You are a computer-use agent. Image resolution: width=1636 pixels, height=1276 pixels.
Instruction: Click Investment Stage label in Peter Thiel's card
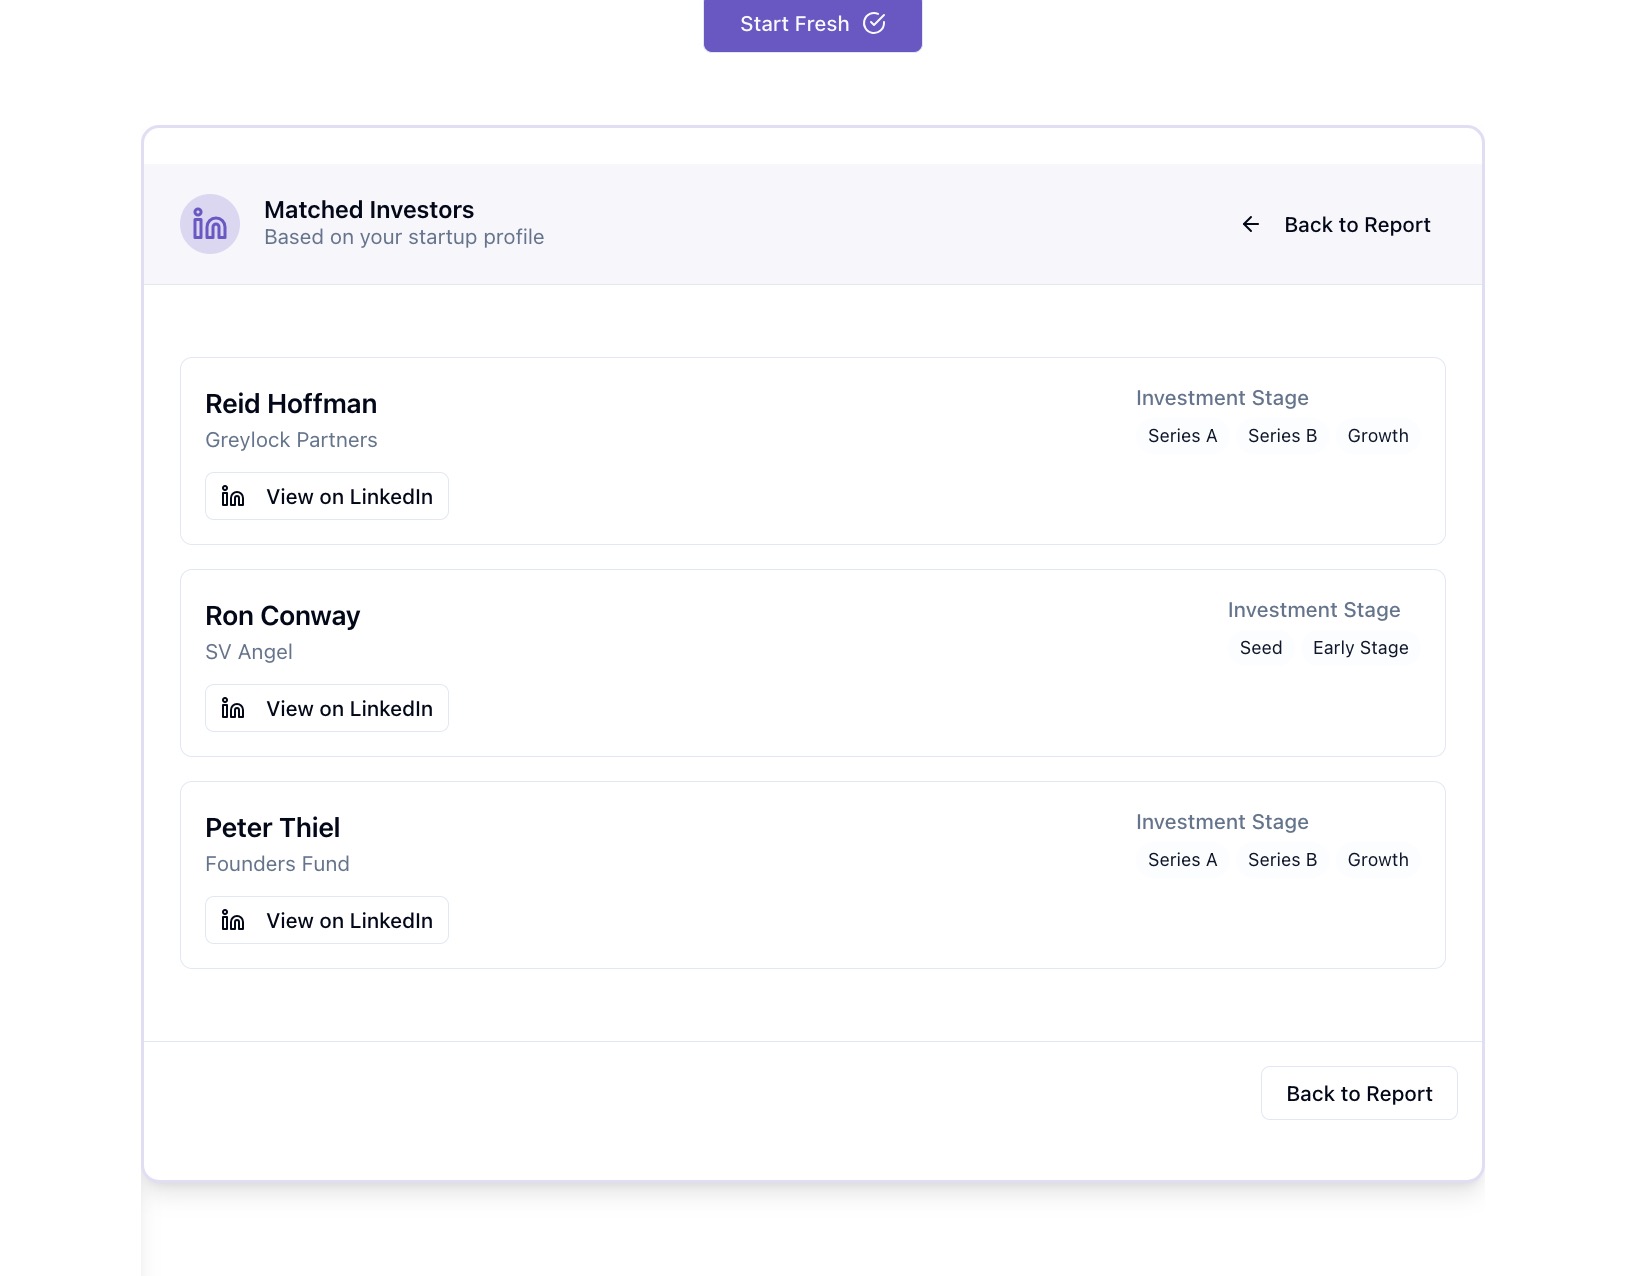(x=1222, y=822)
